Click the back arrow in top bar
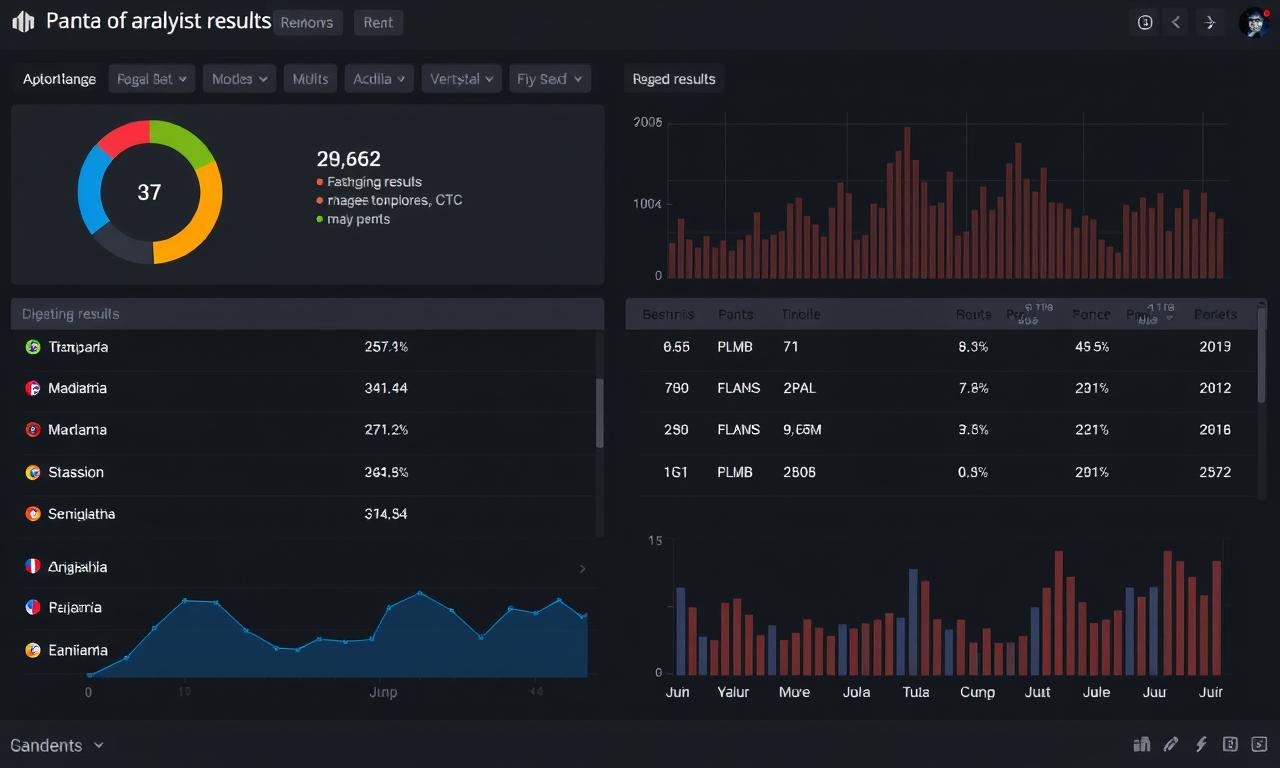This screenshot has height=768, width=1280. [x=1177, y=22]
